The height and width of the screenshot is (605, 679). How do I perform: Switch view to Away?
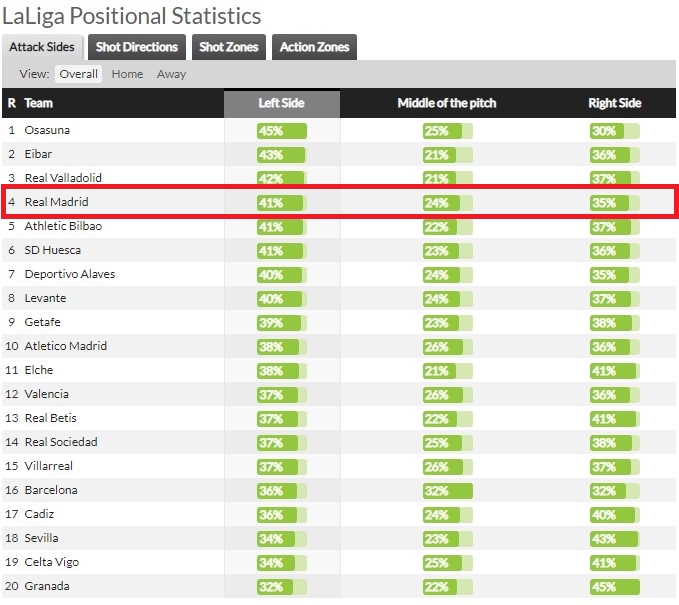(x=171, y=74)
